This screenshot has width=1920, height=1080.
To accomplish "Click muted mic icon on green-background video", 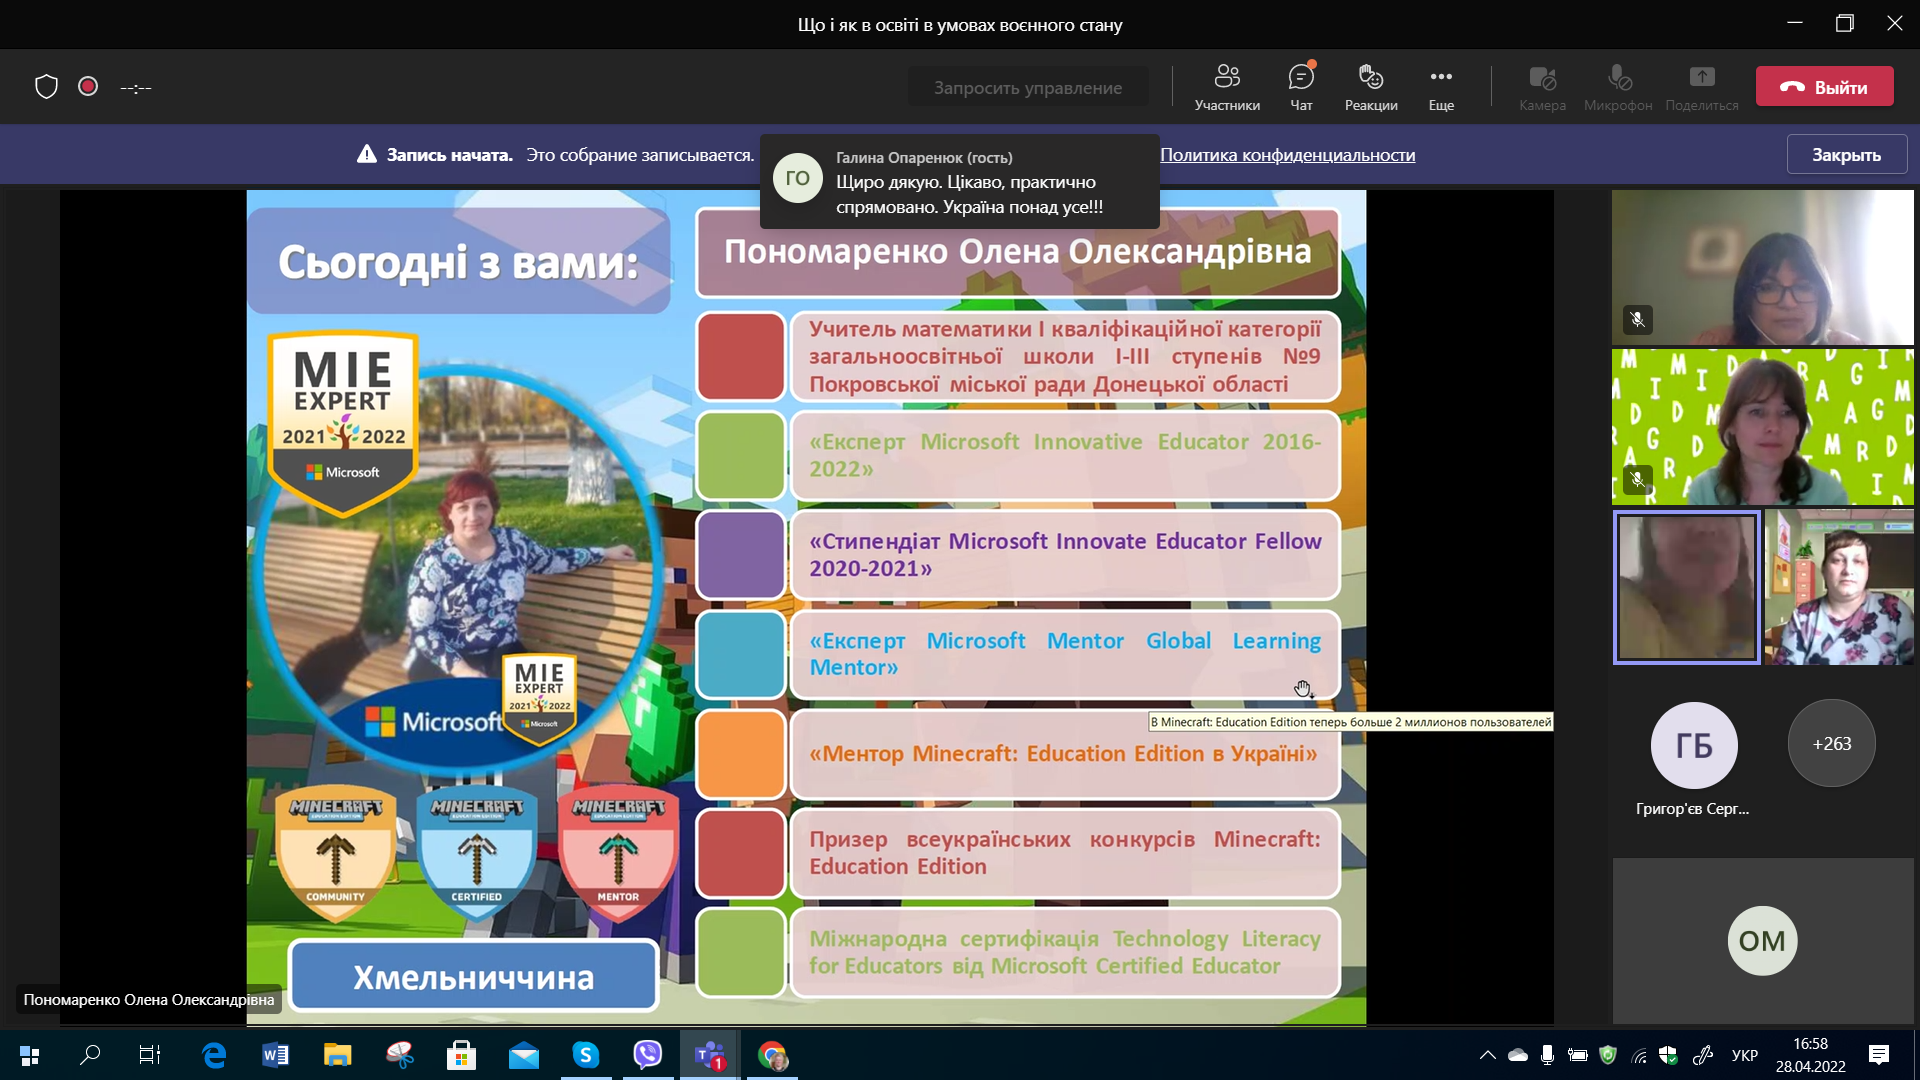I will pyautogui.click(x=1637, y=480).
